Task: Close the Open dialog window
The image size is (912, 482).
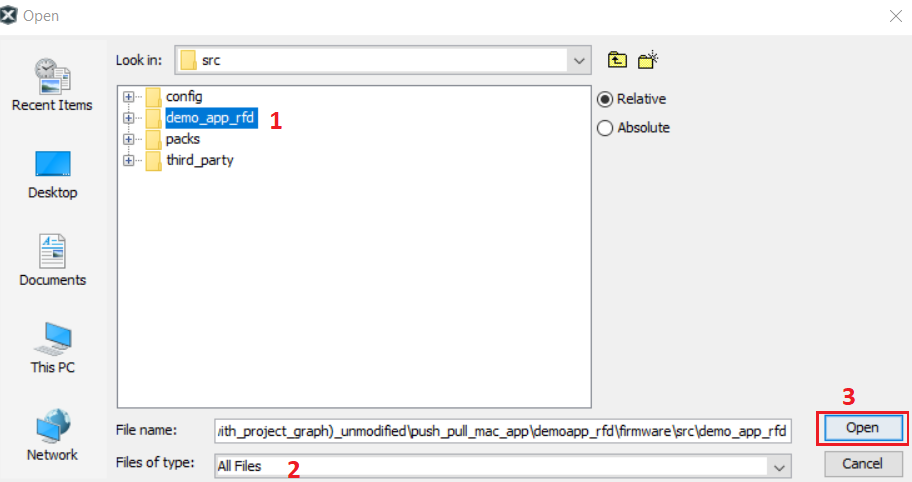Action: [x=896, y=16]
